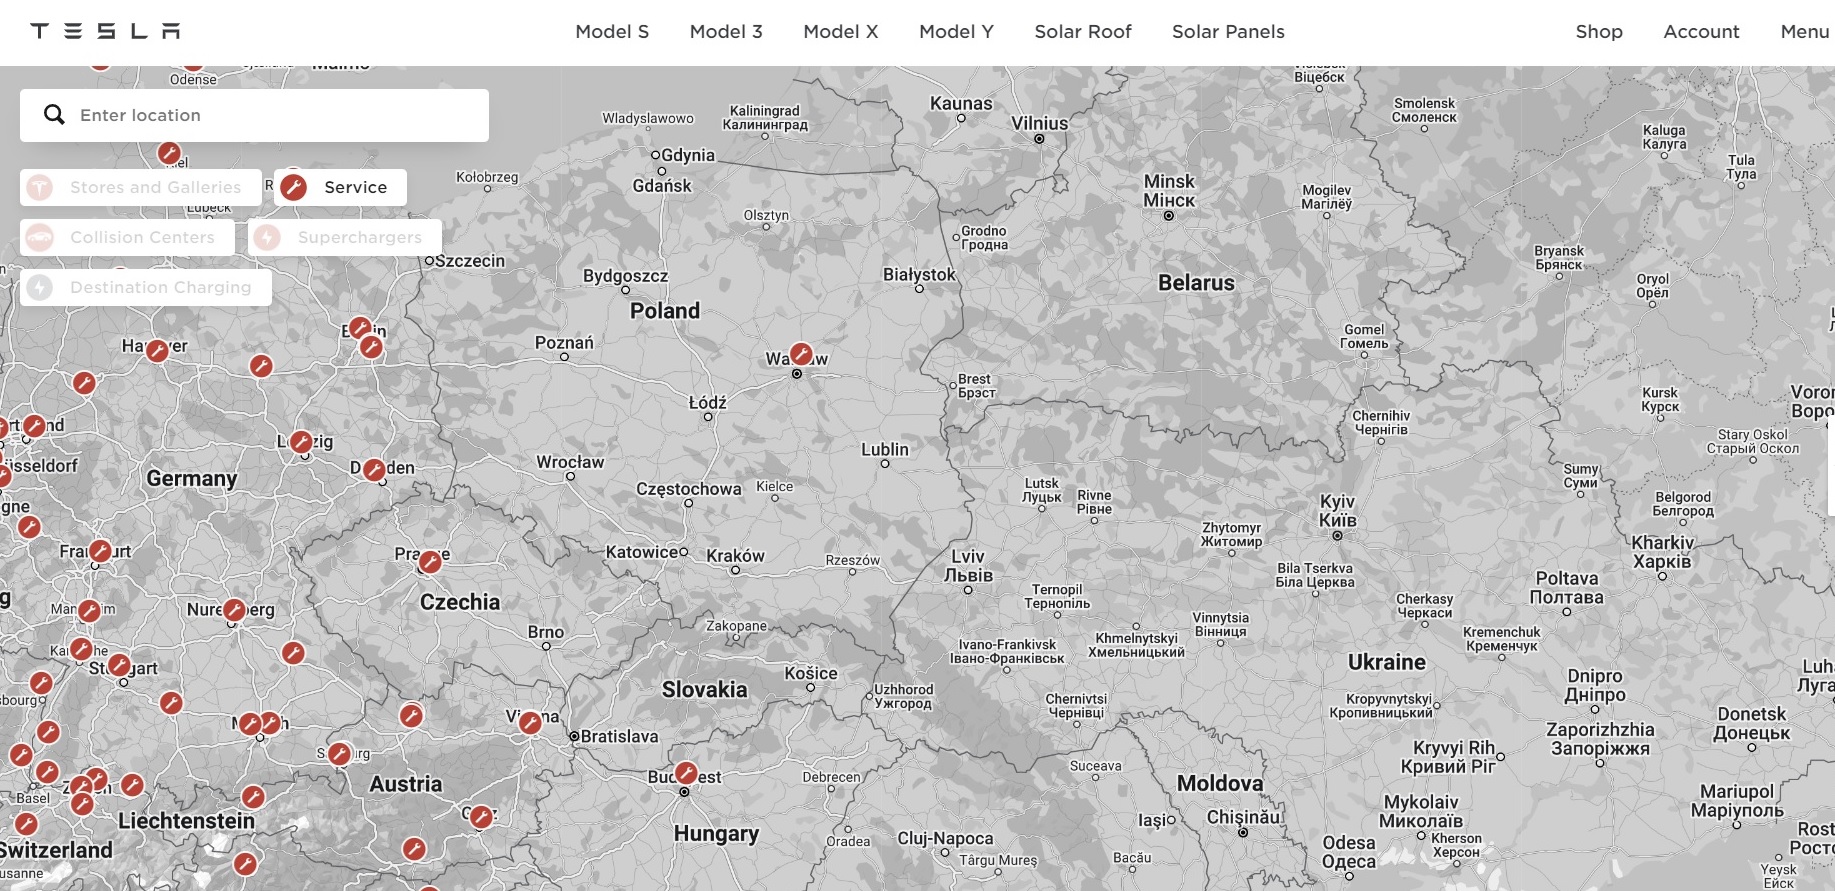Click the Bratislava city label
The image size is (1835, 891).
point(619,736)
